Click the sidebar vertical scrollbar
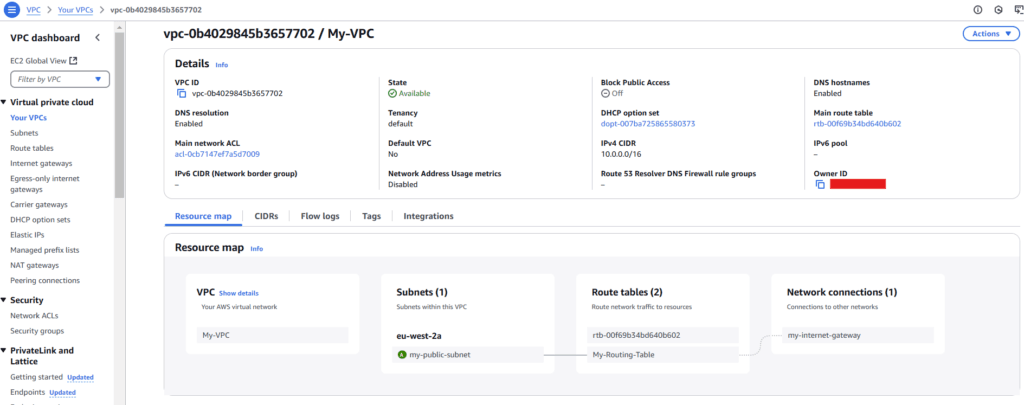The height and width of the screenshot is (405, 1024). (x=119, y=114)
